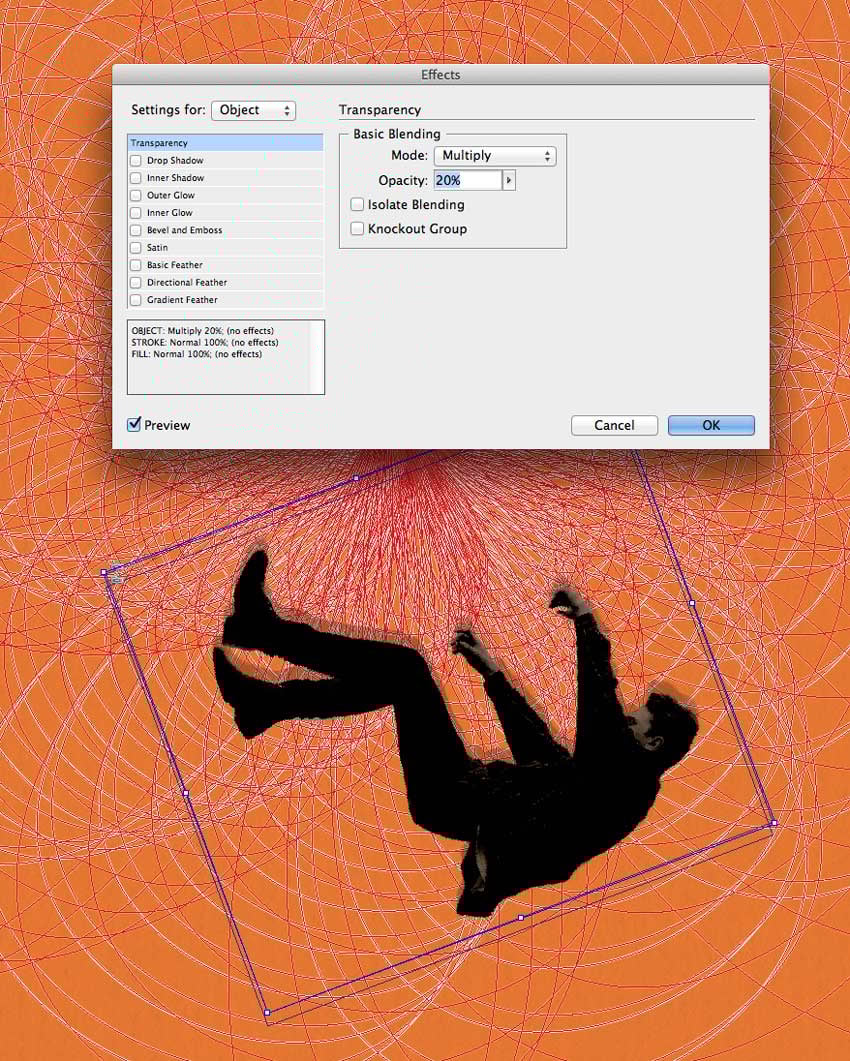Click the FILL: Normal 100% summary line

coord(196,354)
